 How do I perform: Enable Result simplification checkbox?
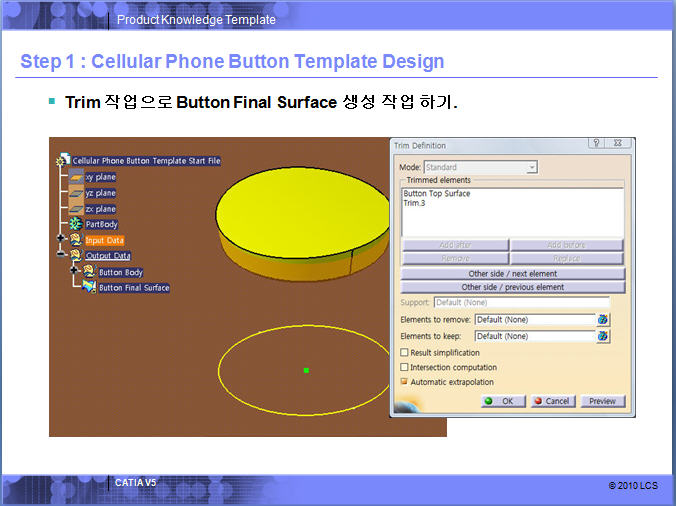pyautogui.click(x=404, y=353)
